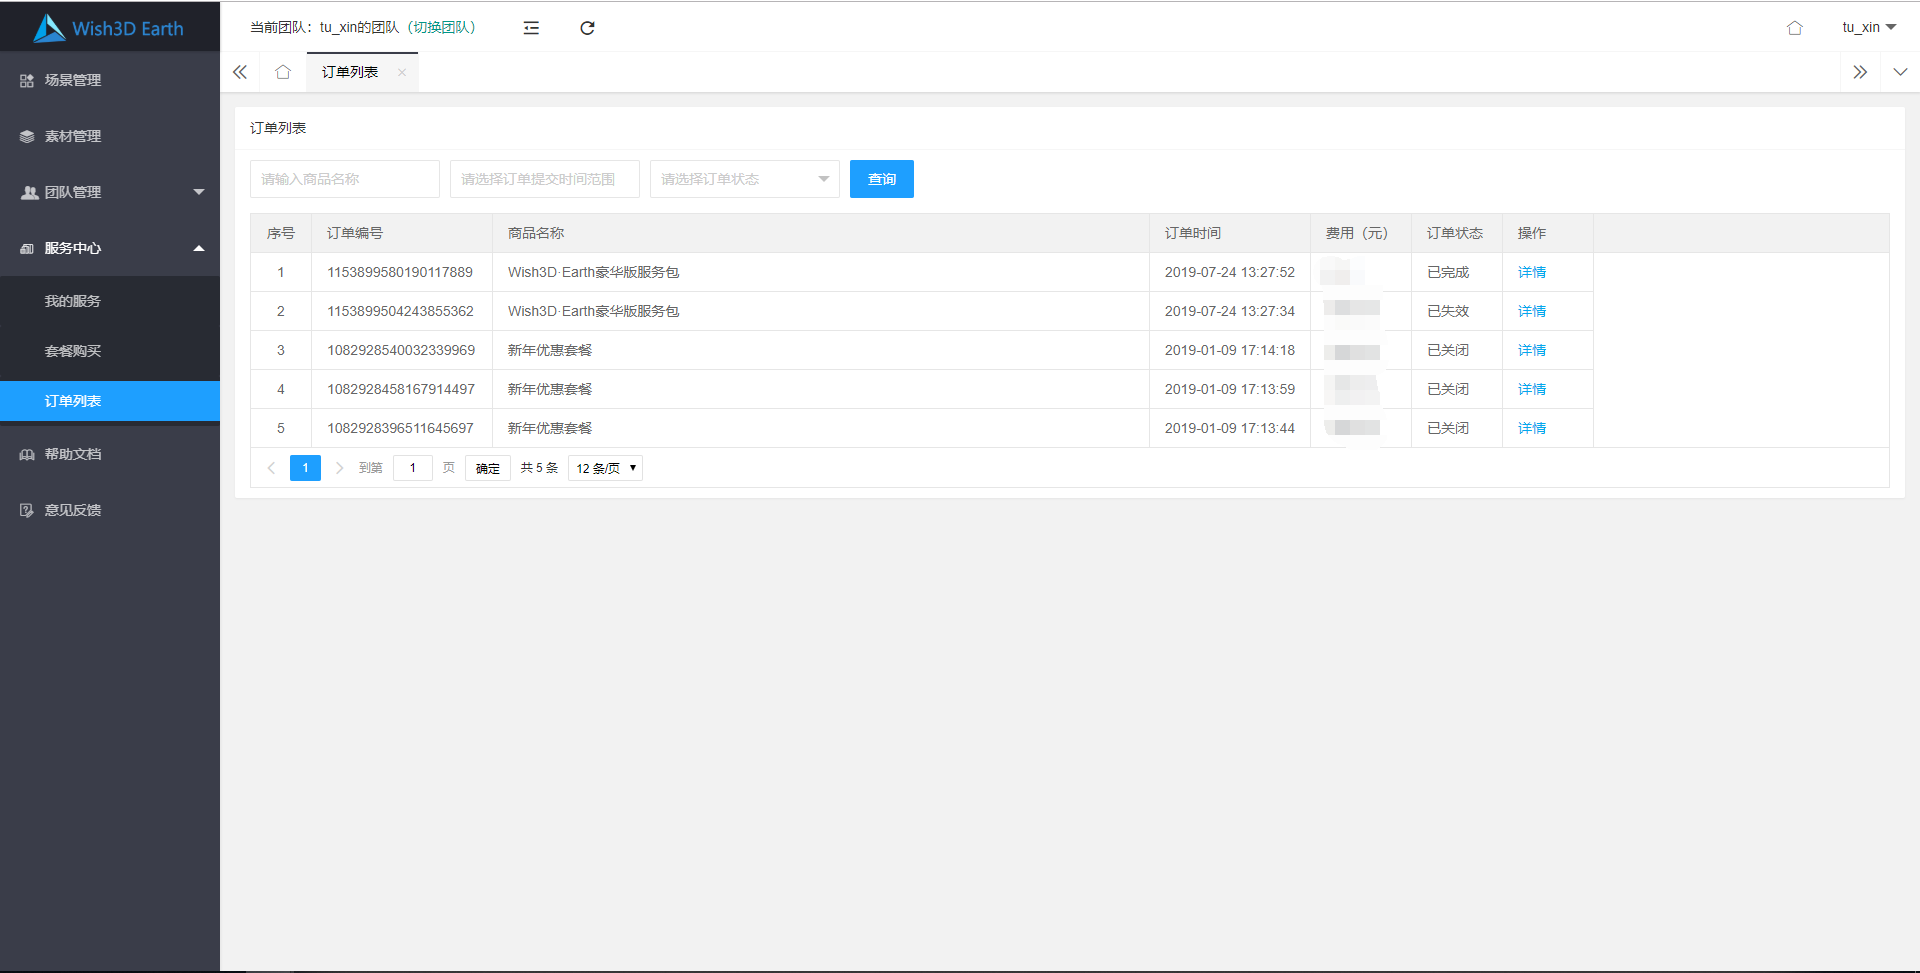Open the order status select dropdown
Viewport: 1920px width, 973px height.
tap(744, 179)
